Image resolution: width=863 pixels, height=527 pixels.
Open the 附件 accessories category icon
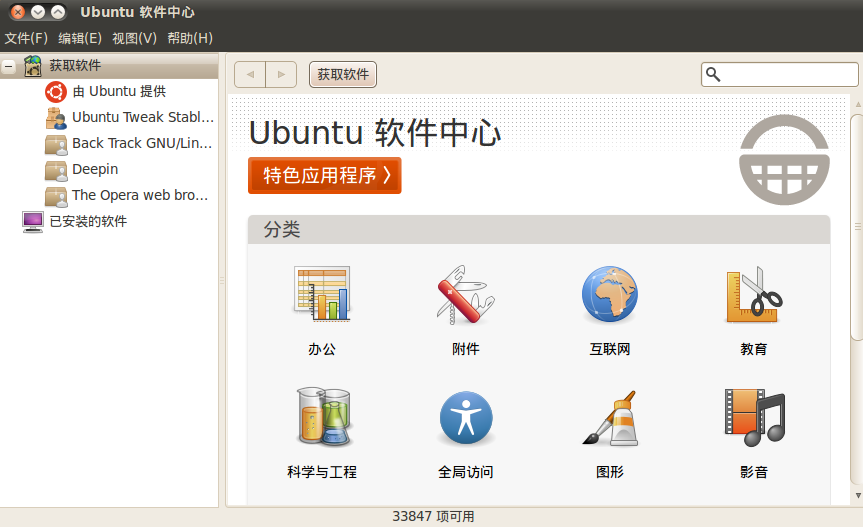pyautogui.click(x=466, y=294)
